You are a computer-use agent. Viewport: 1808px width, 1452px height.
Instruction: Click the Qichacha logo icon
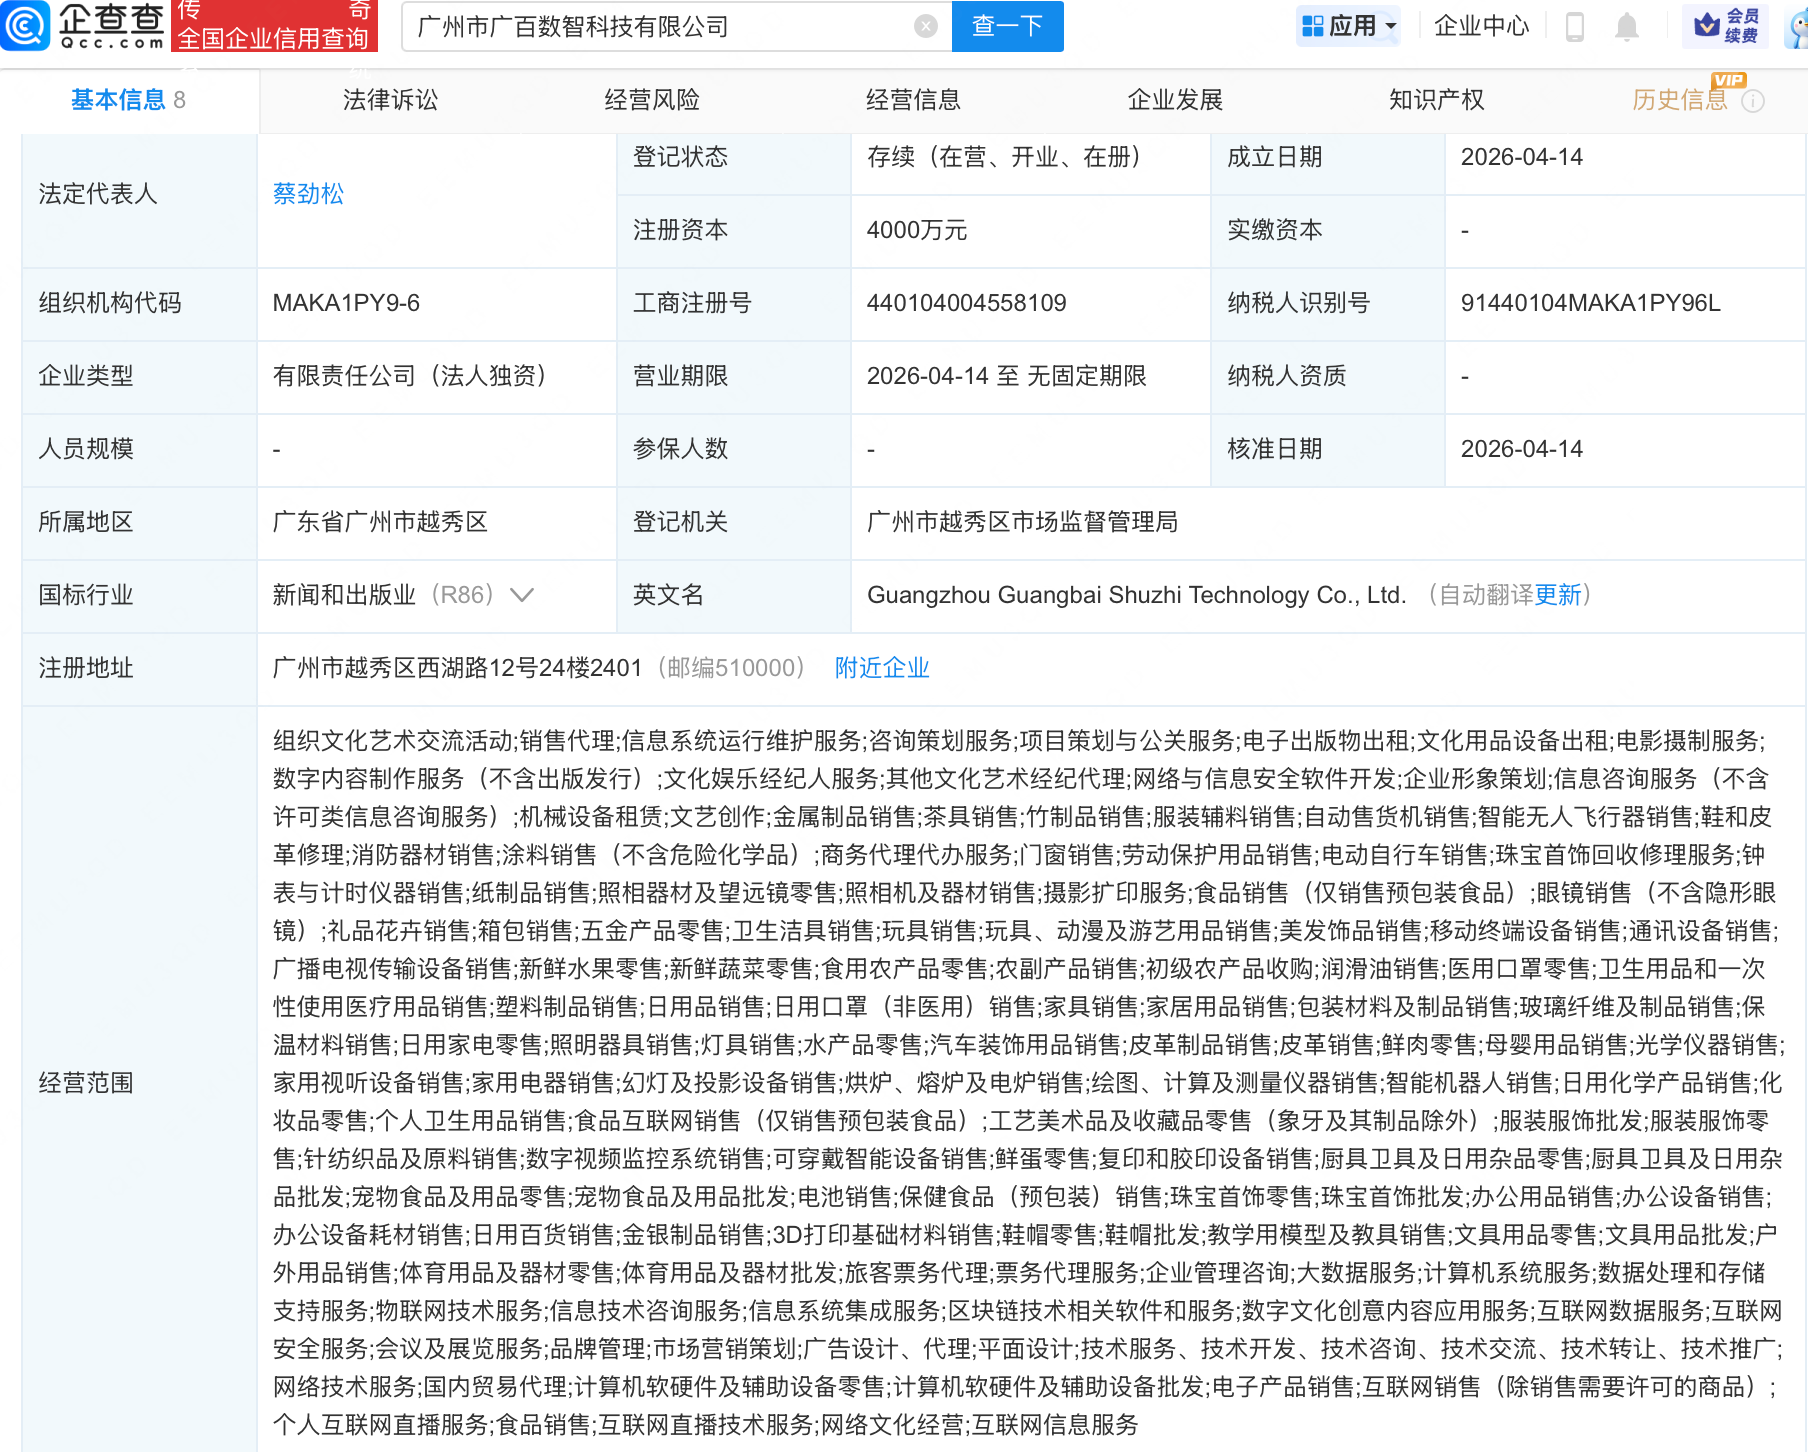click(26, 26)
